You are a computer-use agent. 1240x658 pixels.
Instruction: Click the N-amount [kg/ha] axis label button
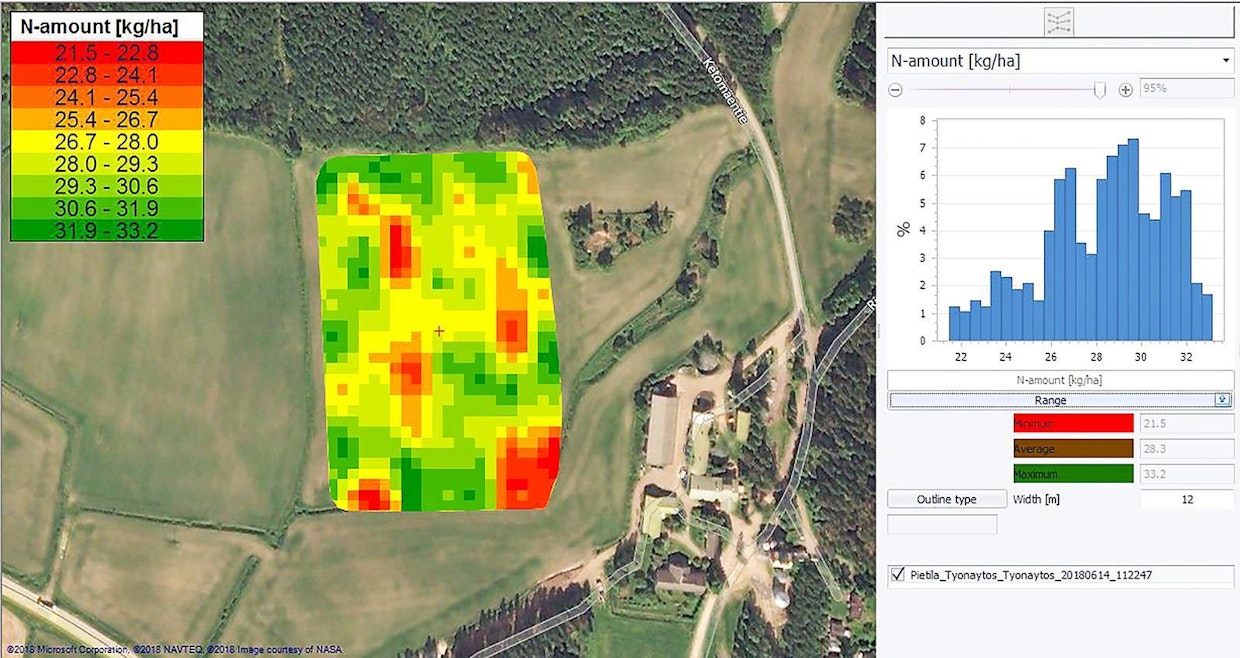point(1060,380)
